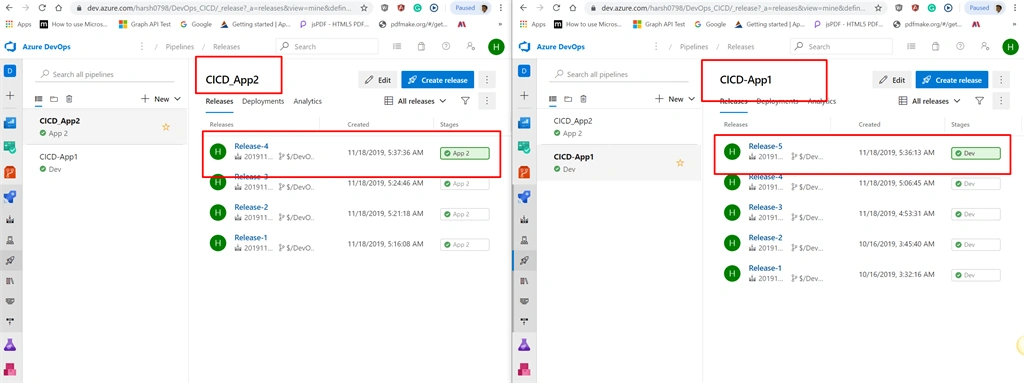Screen dimensions: 1024x383
Task: Open help question icon in CICD_App2 window header
Action: (x=446, y=47)
